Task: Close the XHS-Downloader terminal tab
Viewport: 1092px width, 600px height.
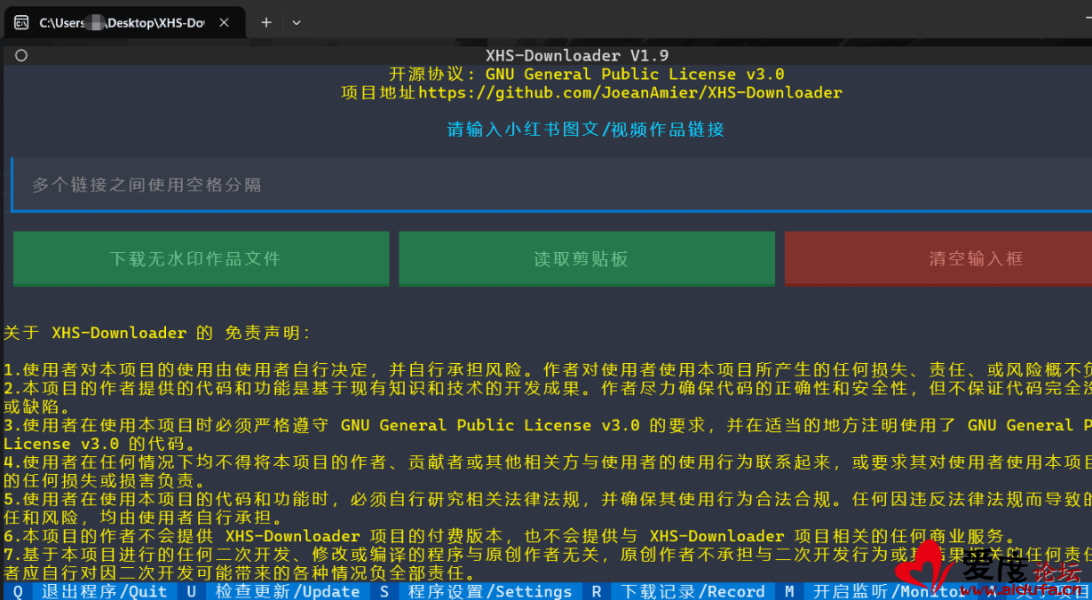Action: (224, 22)
